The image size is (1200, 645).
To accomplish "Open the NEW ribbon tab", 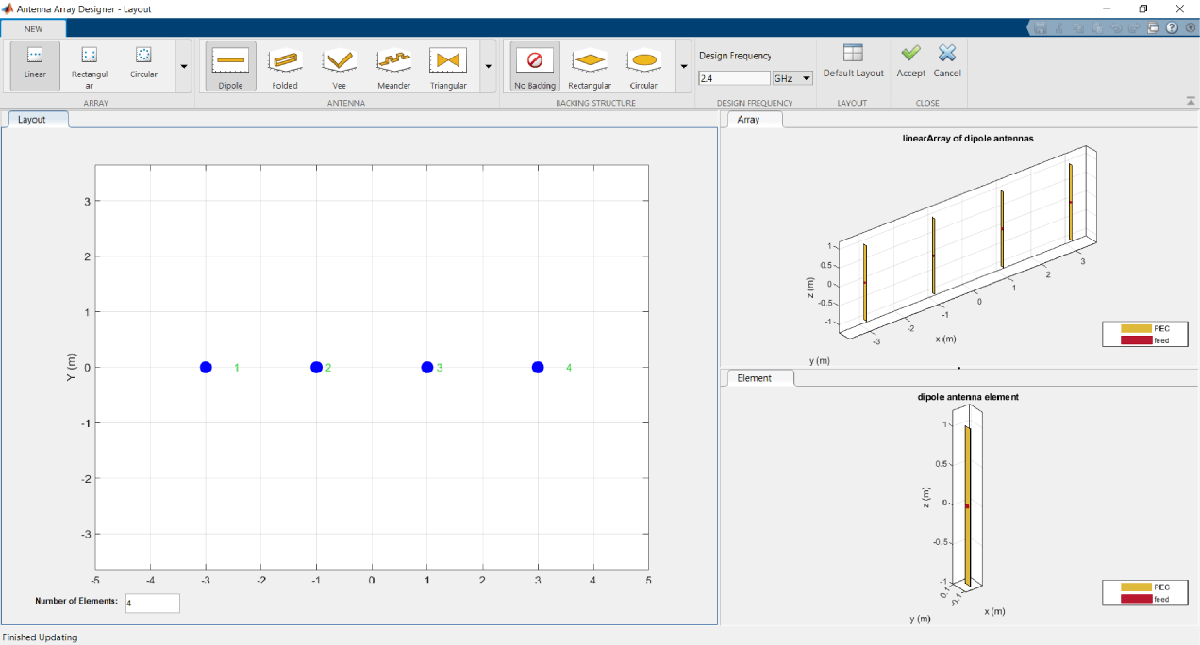I will [34, 29].
